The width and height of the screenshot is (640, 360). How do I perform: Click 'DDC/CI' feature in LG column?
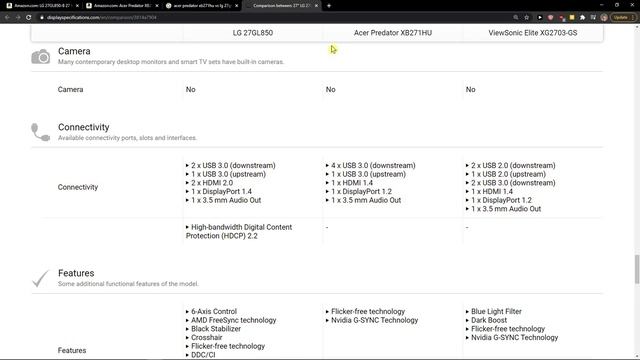click(x=203, y=355)
